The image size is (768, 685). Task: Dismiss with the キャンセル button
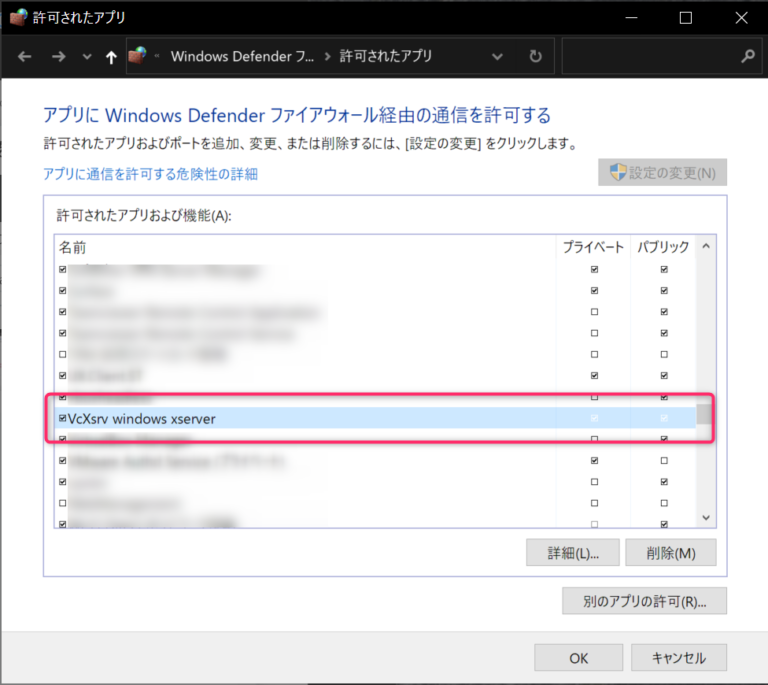point(679,658)
